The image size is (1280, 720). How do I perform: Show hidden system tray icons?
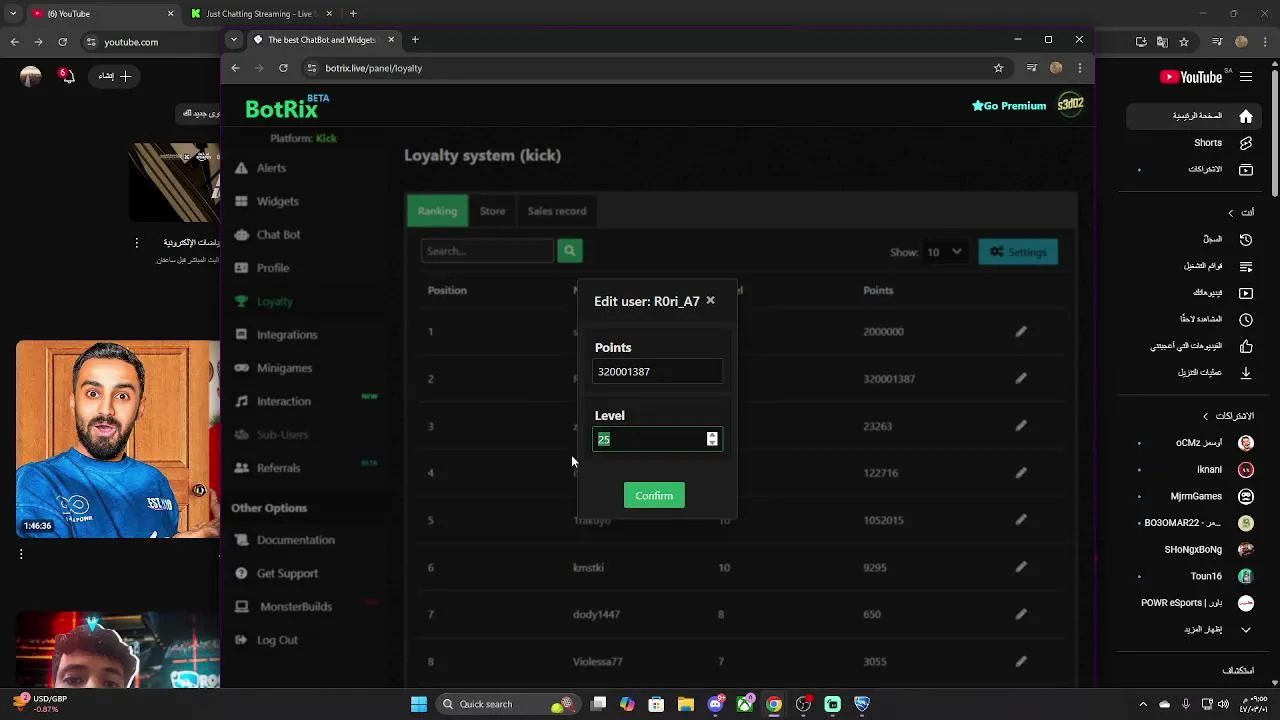1144,704
